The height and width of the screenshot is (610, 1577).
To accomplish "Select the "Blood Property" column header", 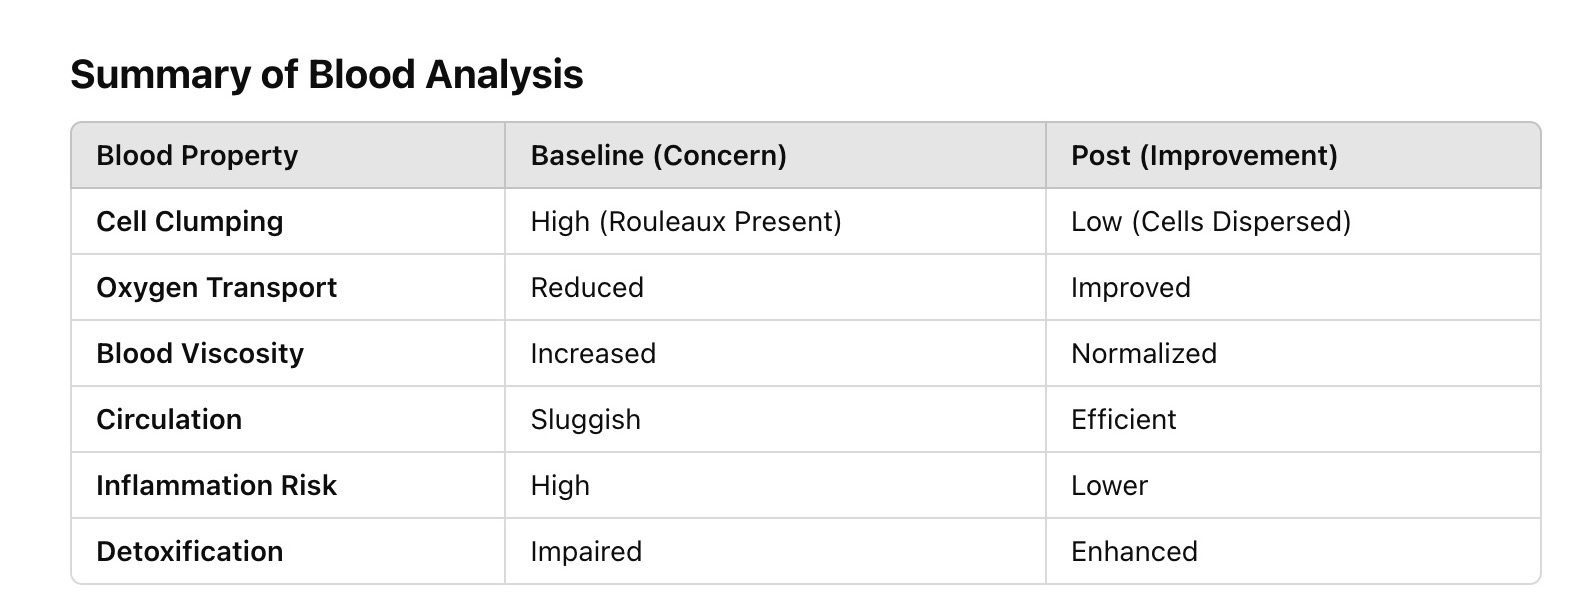I will (197, 156).
